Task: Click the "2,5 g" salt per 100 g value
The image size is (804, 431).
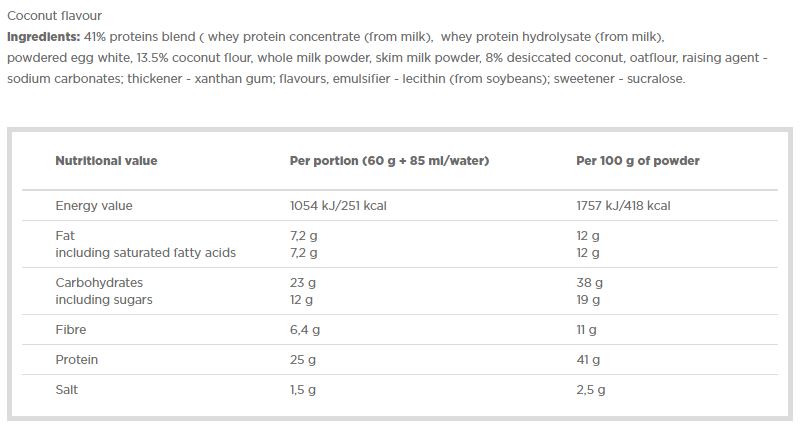Action: 591,389
